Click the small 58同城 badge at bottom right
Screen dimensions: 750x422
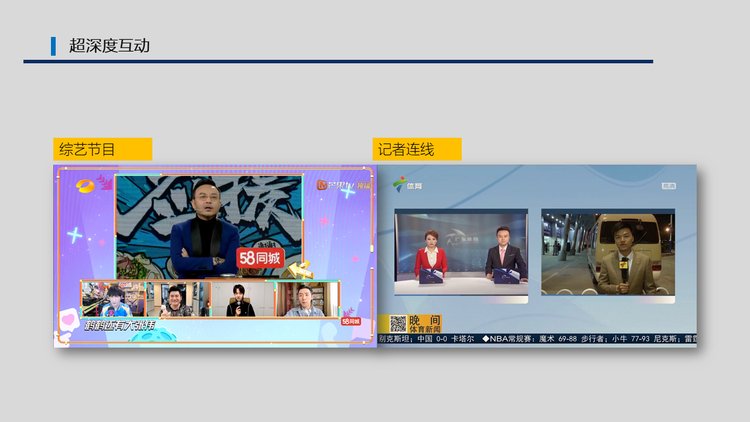click(x=350, y=321)
